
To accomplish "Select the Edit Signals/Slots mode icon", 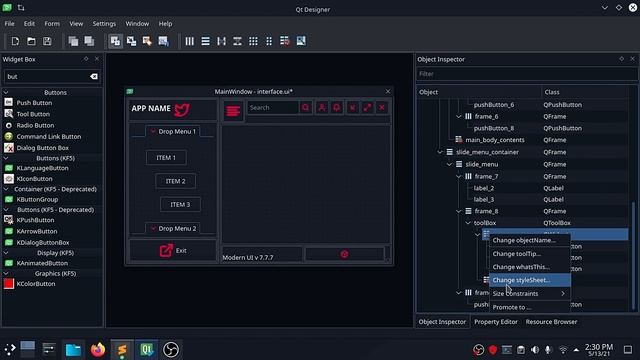I will pos(131,41).
